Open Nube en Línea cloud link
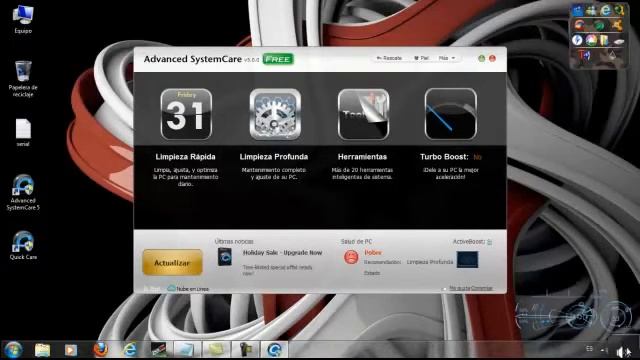The height and width of the screenshot is (360, 640). pos(188,289)
